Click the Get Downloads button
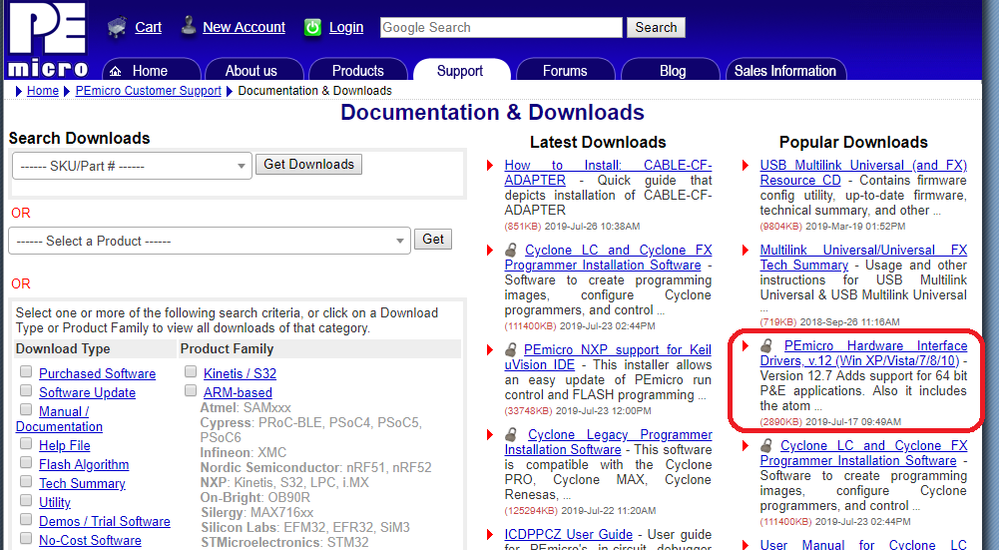The height and width of the screenshot is (550, 999). [x=309, y=164]
